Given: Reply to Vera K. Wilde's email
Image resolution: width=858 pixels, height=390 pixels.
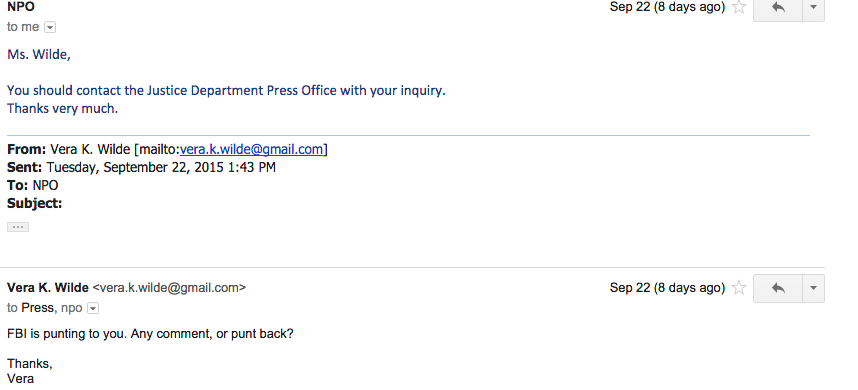Looking at the screenshot, I should [778, 288].
